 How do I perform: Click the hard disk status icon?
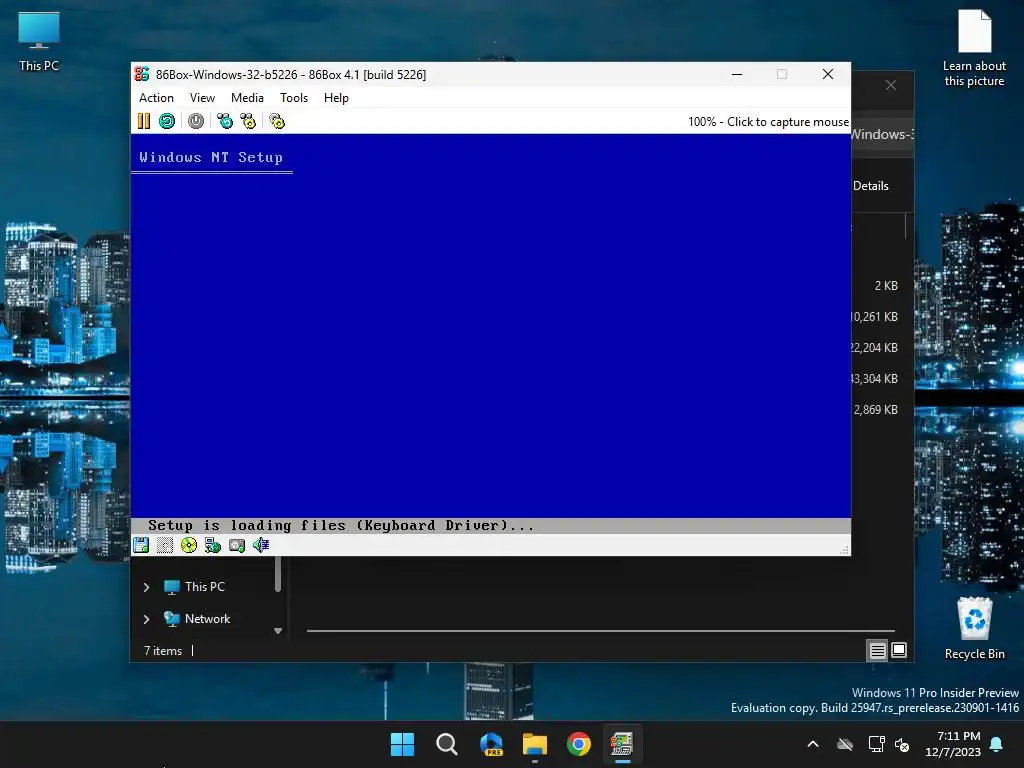[236, 545]
